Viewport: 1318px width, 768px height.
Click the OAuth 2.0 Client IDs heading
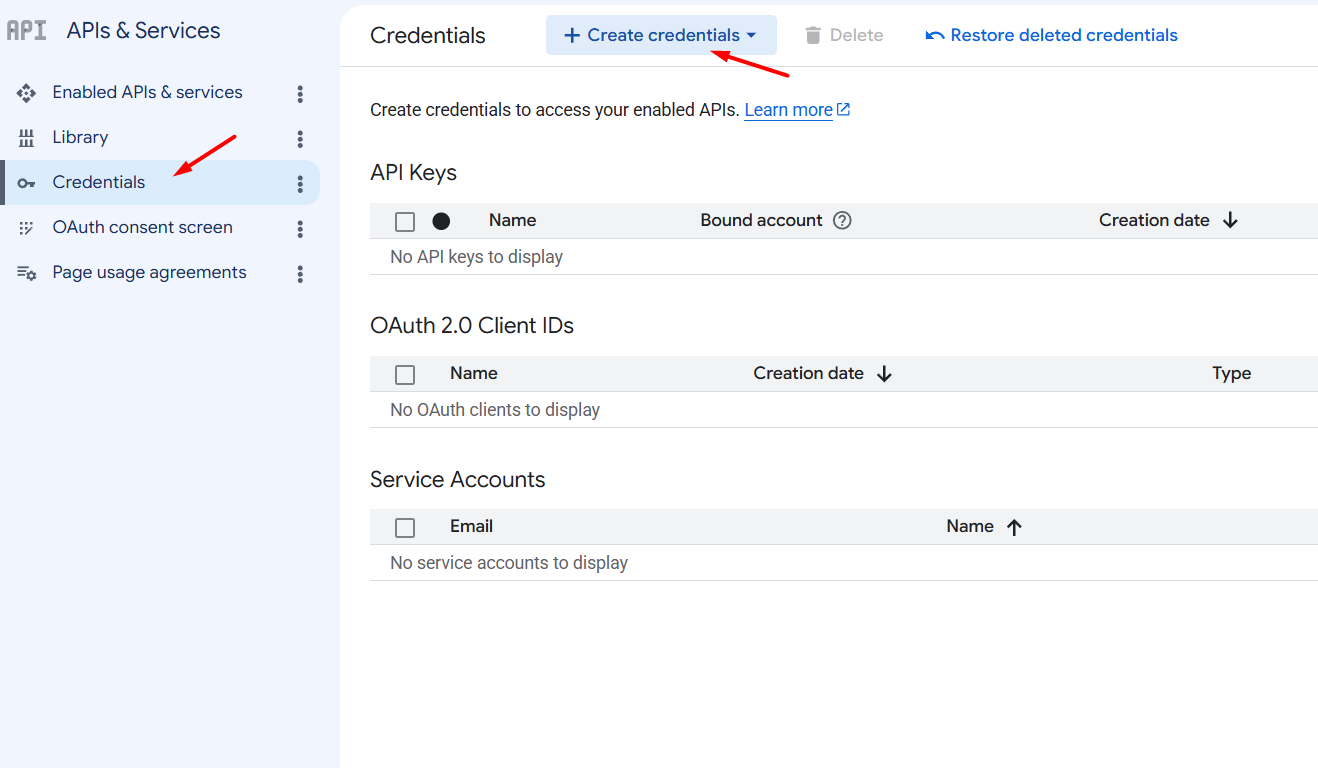coord(472,326)
